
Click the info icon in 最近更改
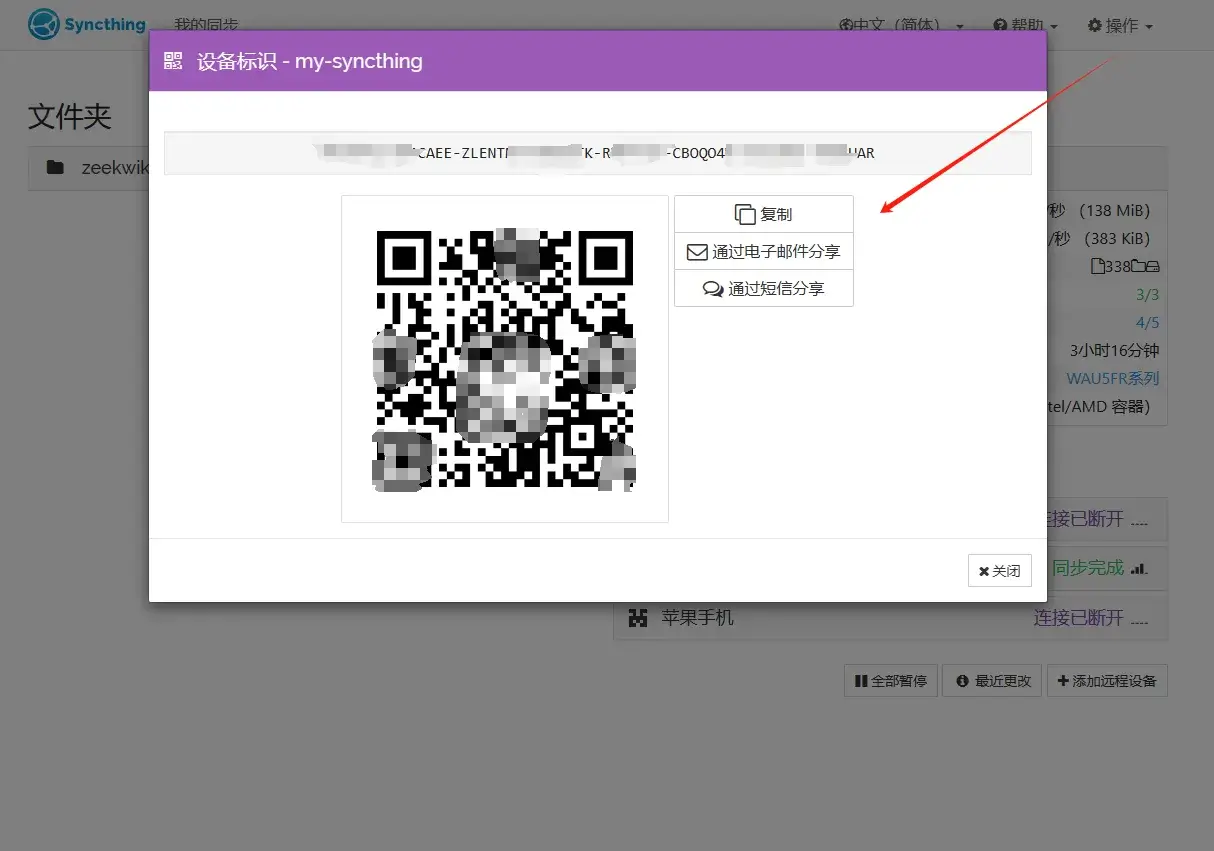(963, 681)
